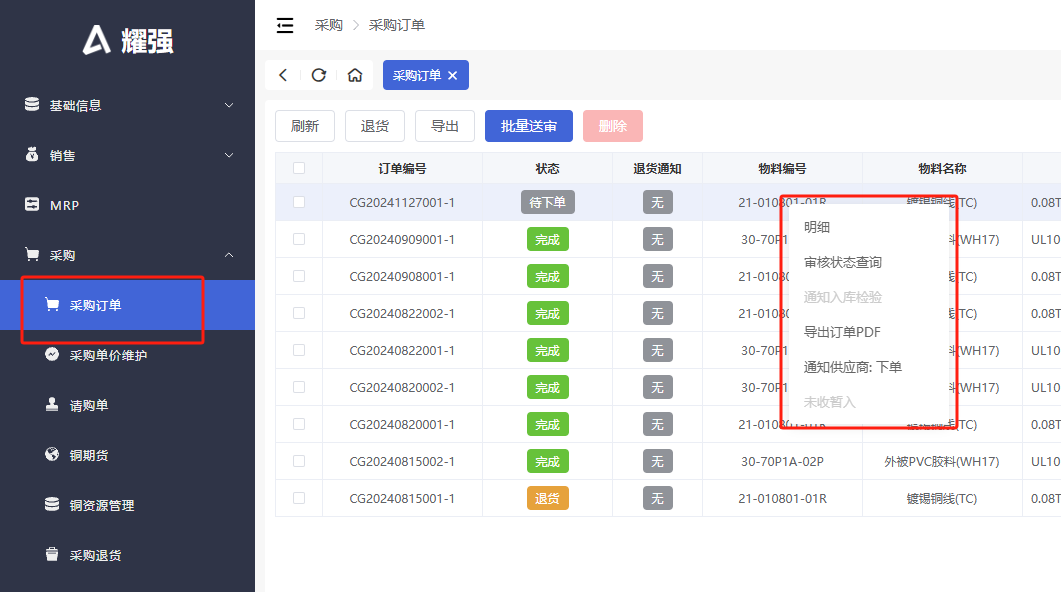Toggle the select-all header checkbox

coord(299,168)
